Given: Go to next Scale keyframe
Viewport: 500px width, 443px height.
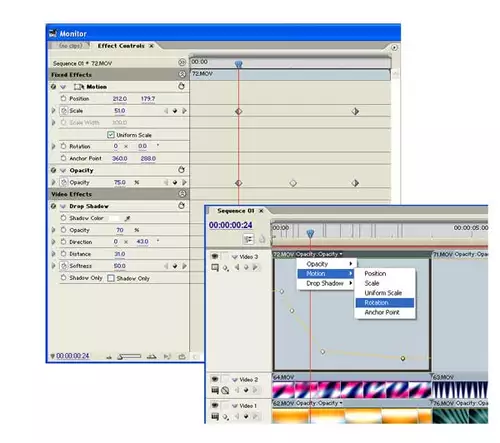Looking at the screenshot, I should 184,111.
